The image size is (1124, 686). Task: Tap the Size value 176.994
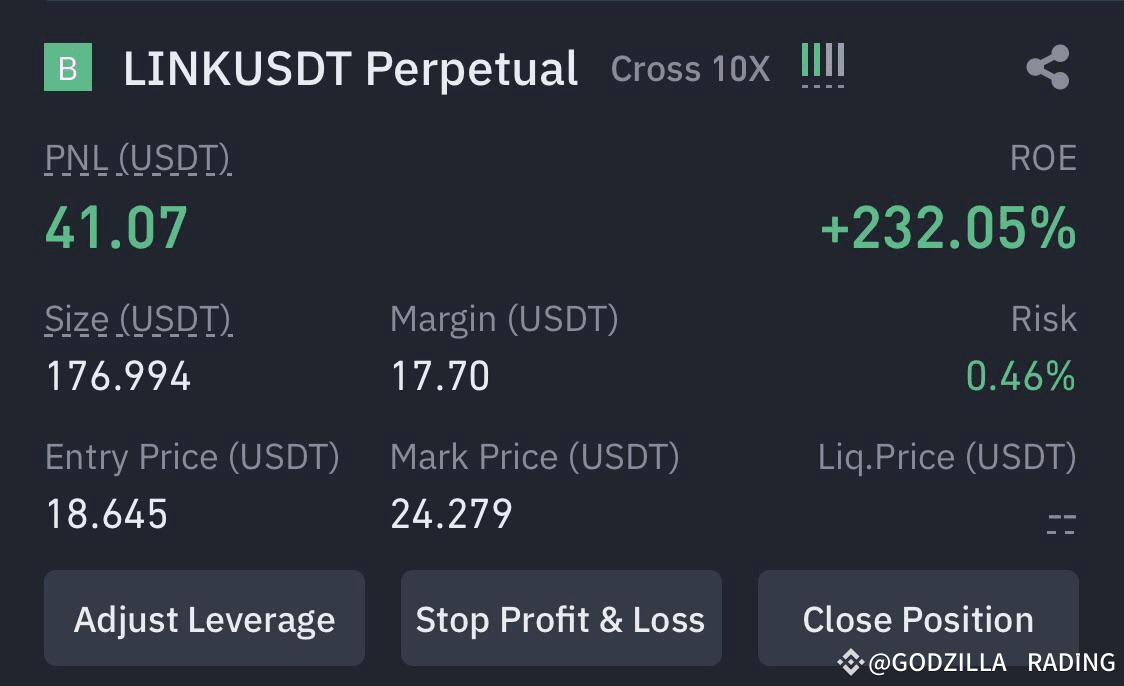118,376
